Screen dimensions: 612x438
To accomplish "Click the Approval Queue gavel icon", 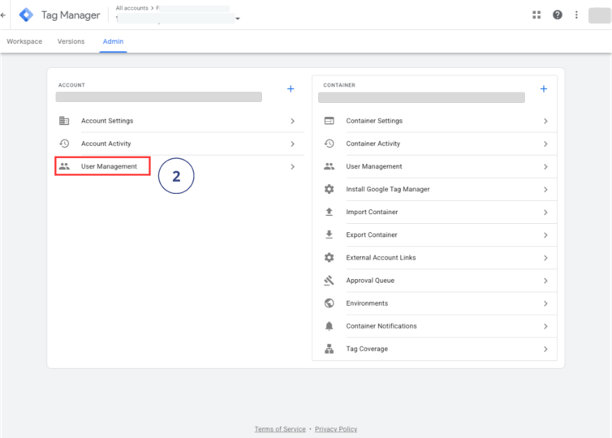I will 329,280.
